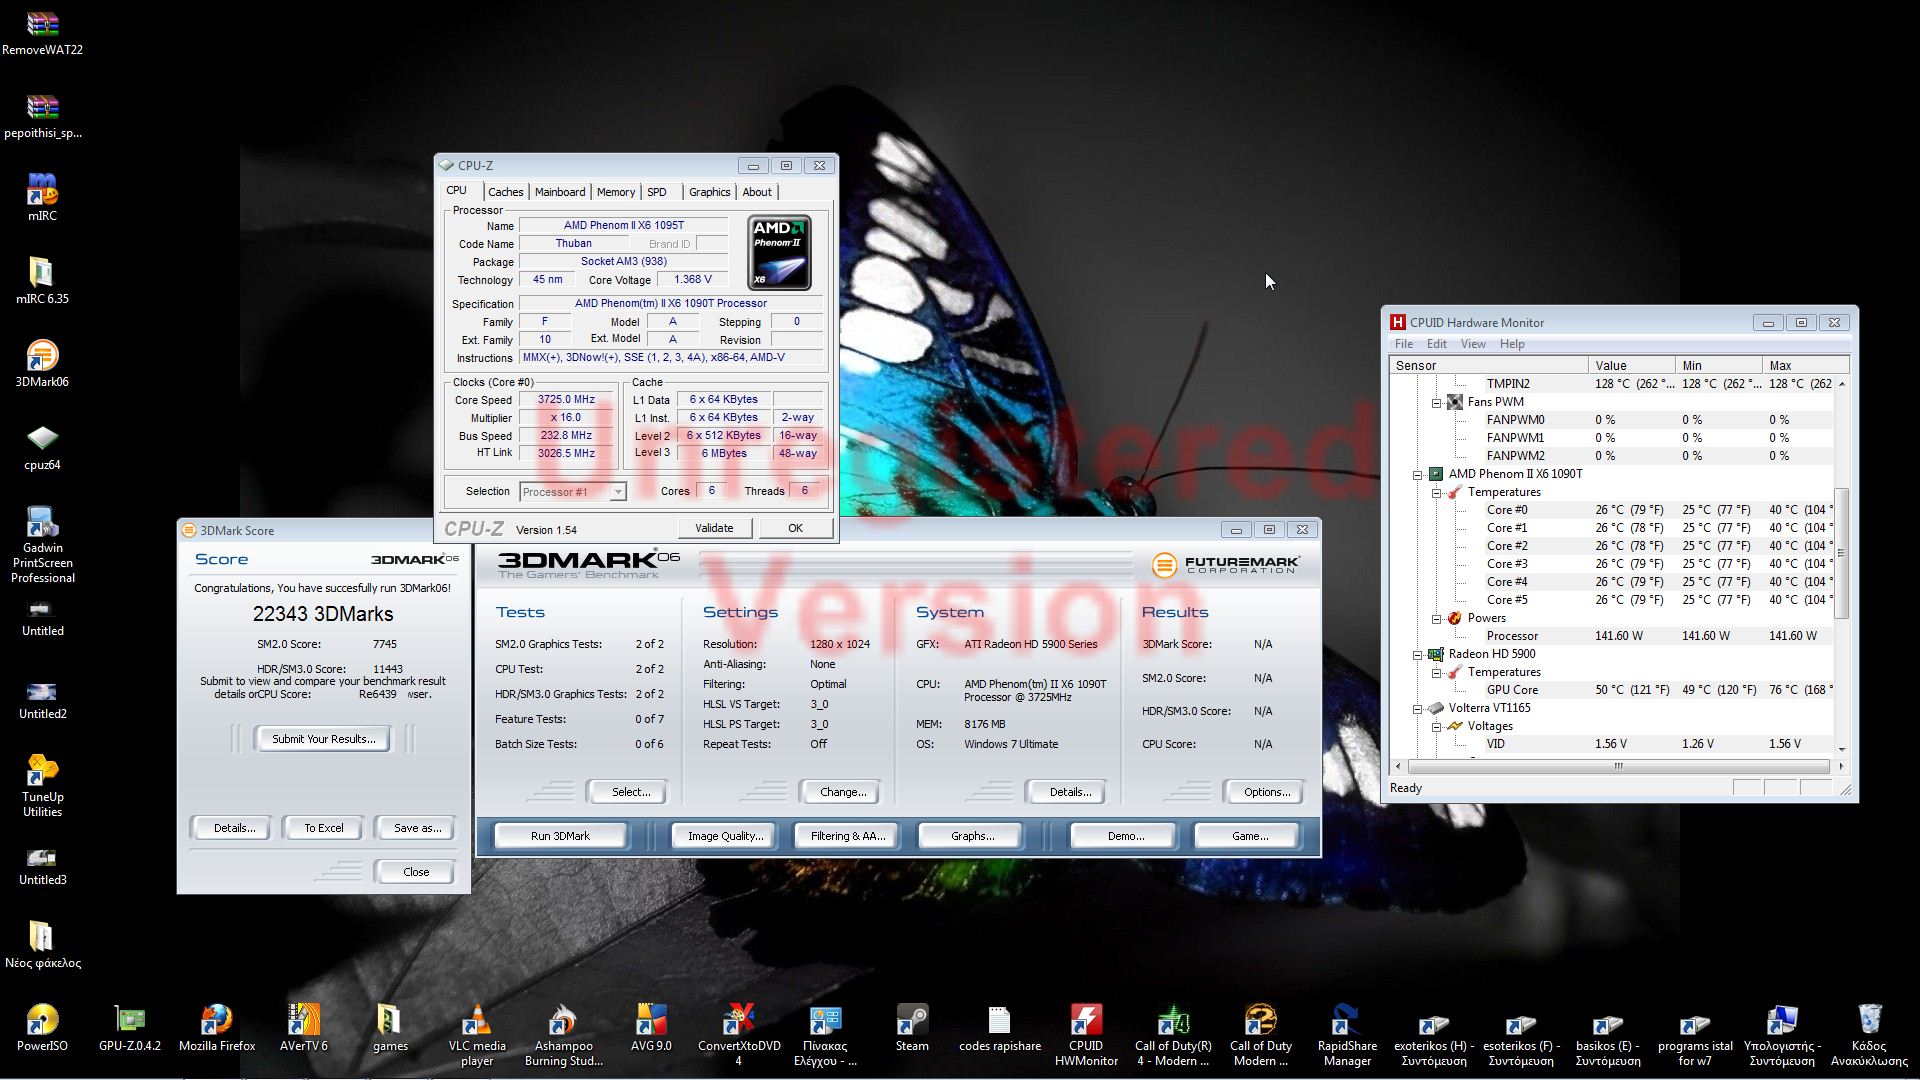The image size is (1920, 1080).
Task: Open the pepoithisi_sp archive icon
Action: [42, 116]
